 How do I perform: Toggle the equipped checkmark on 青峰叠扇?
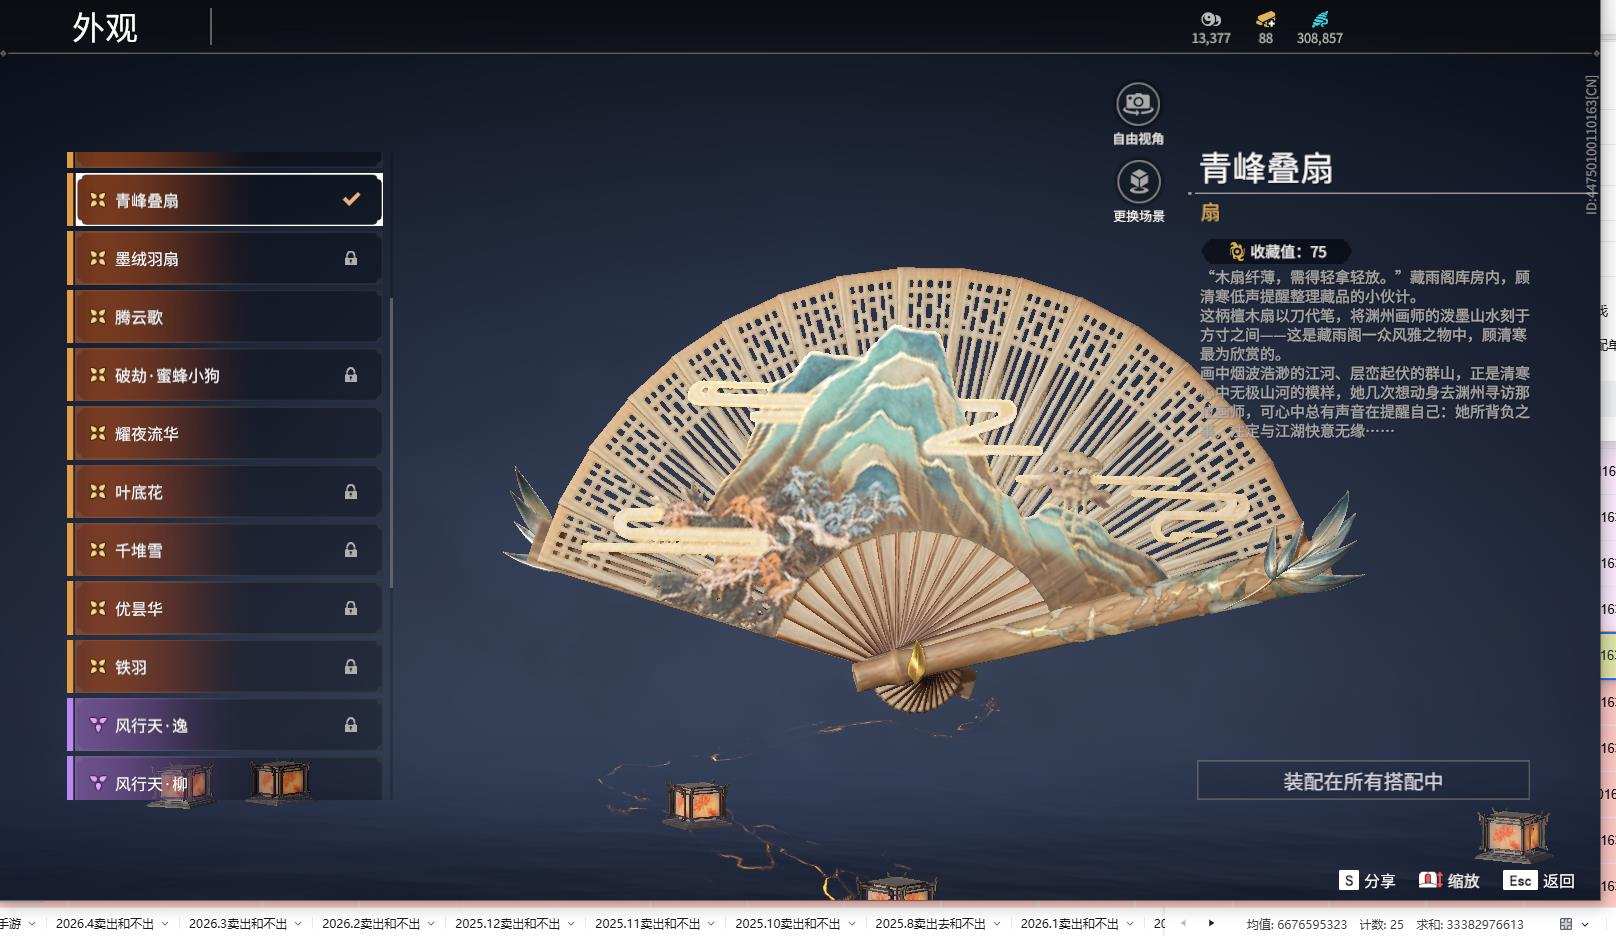349,199
